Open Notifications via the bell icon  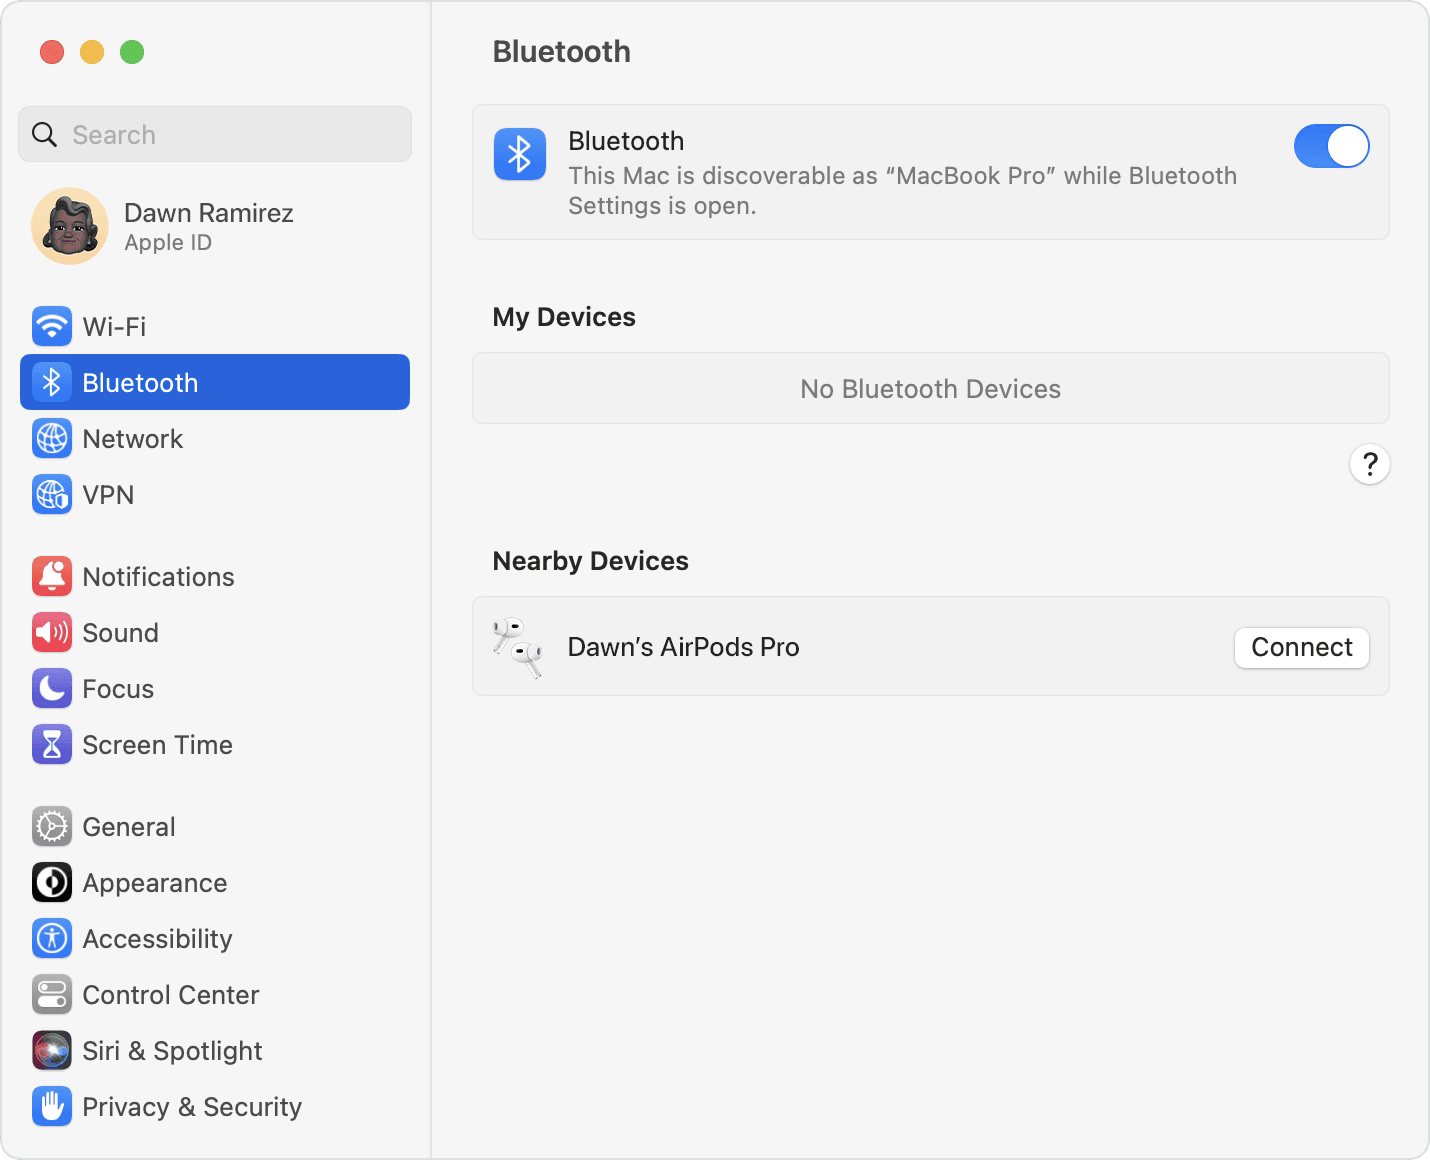click(x=52, y=577)
